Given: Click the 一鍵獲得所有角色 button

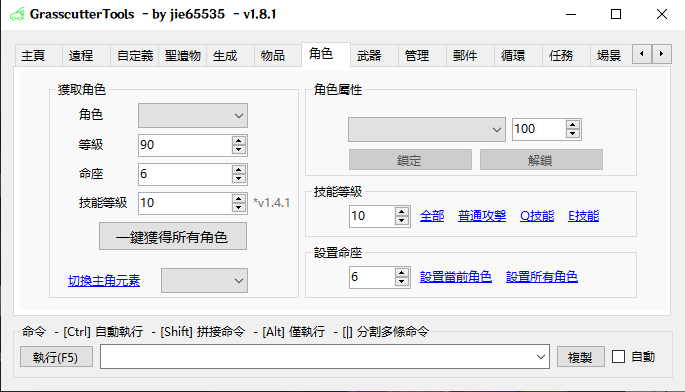Looking at the screenshot, I should (173, 236).
